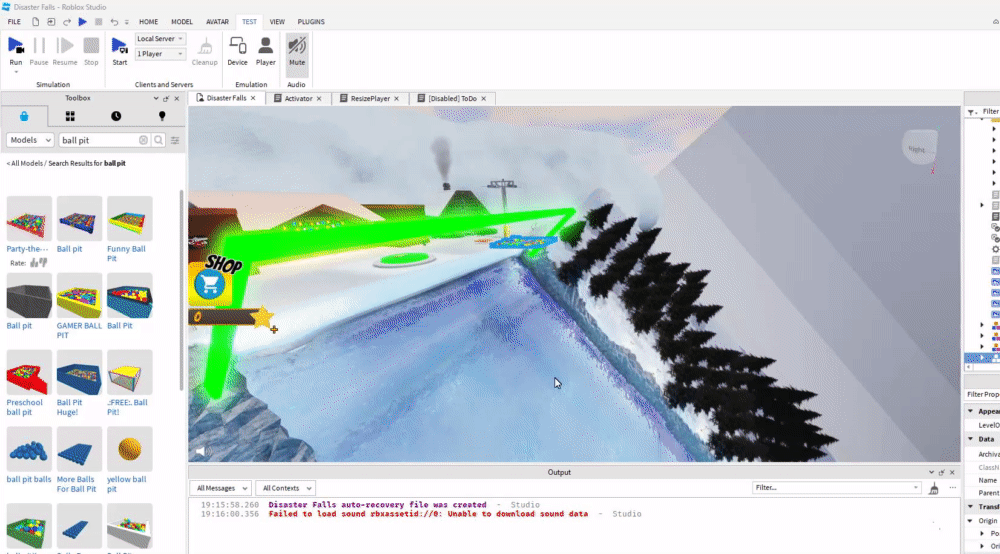Click the Cleanup broom icon

tap(205, 46)
